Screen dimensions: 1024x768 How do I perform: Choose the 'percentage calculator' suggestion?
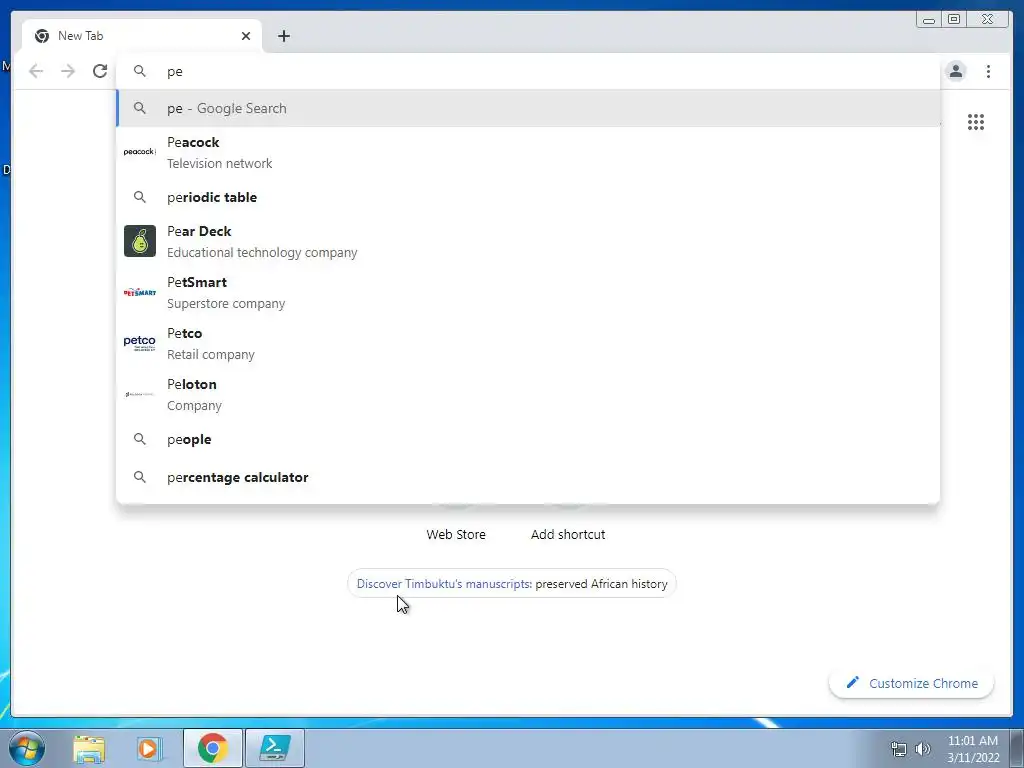[528, 477]
